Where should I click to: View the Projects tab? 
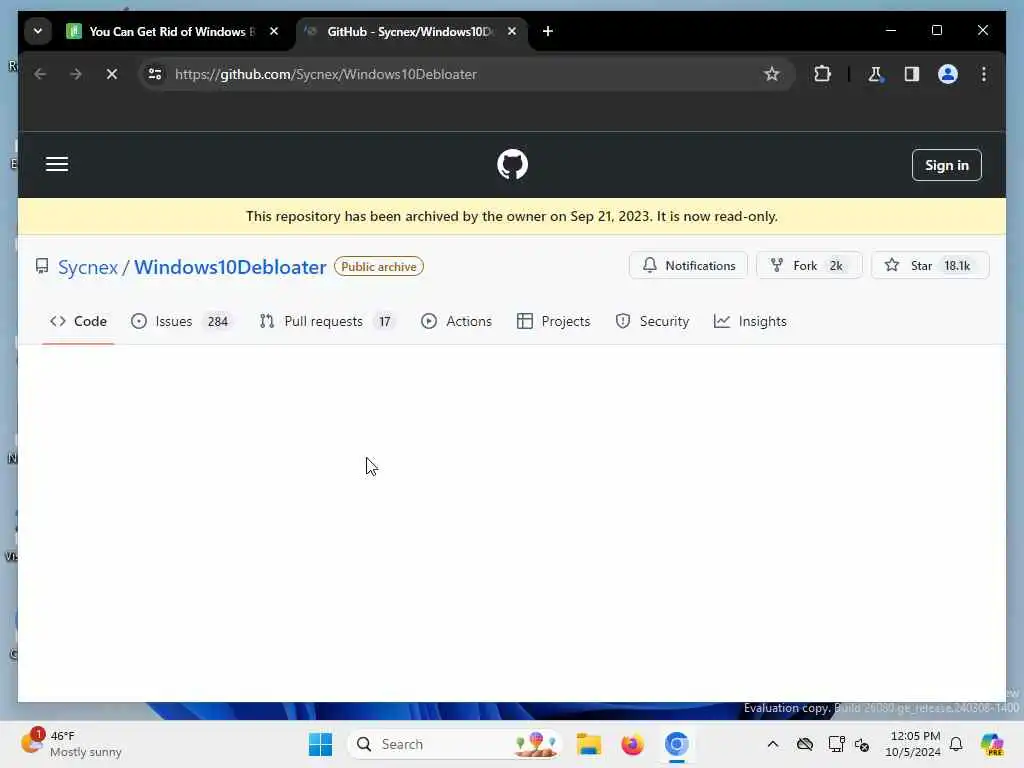(553, 321)
